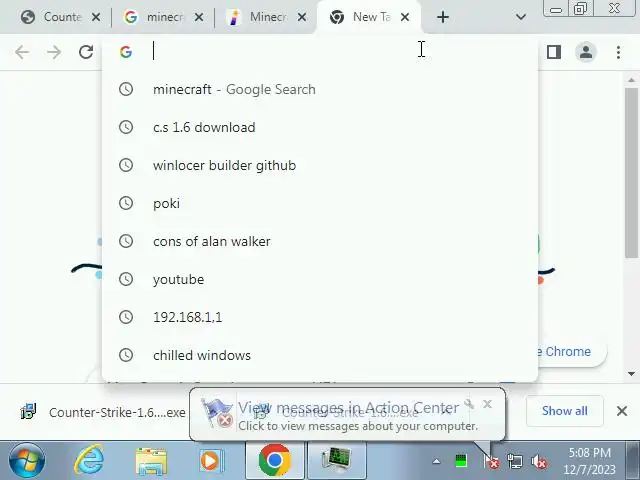Screen dimensions: 640x480
Task: Go back with the left arrow button
Action: [22, 52]
